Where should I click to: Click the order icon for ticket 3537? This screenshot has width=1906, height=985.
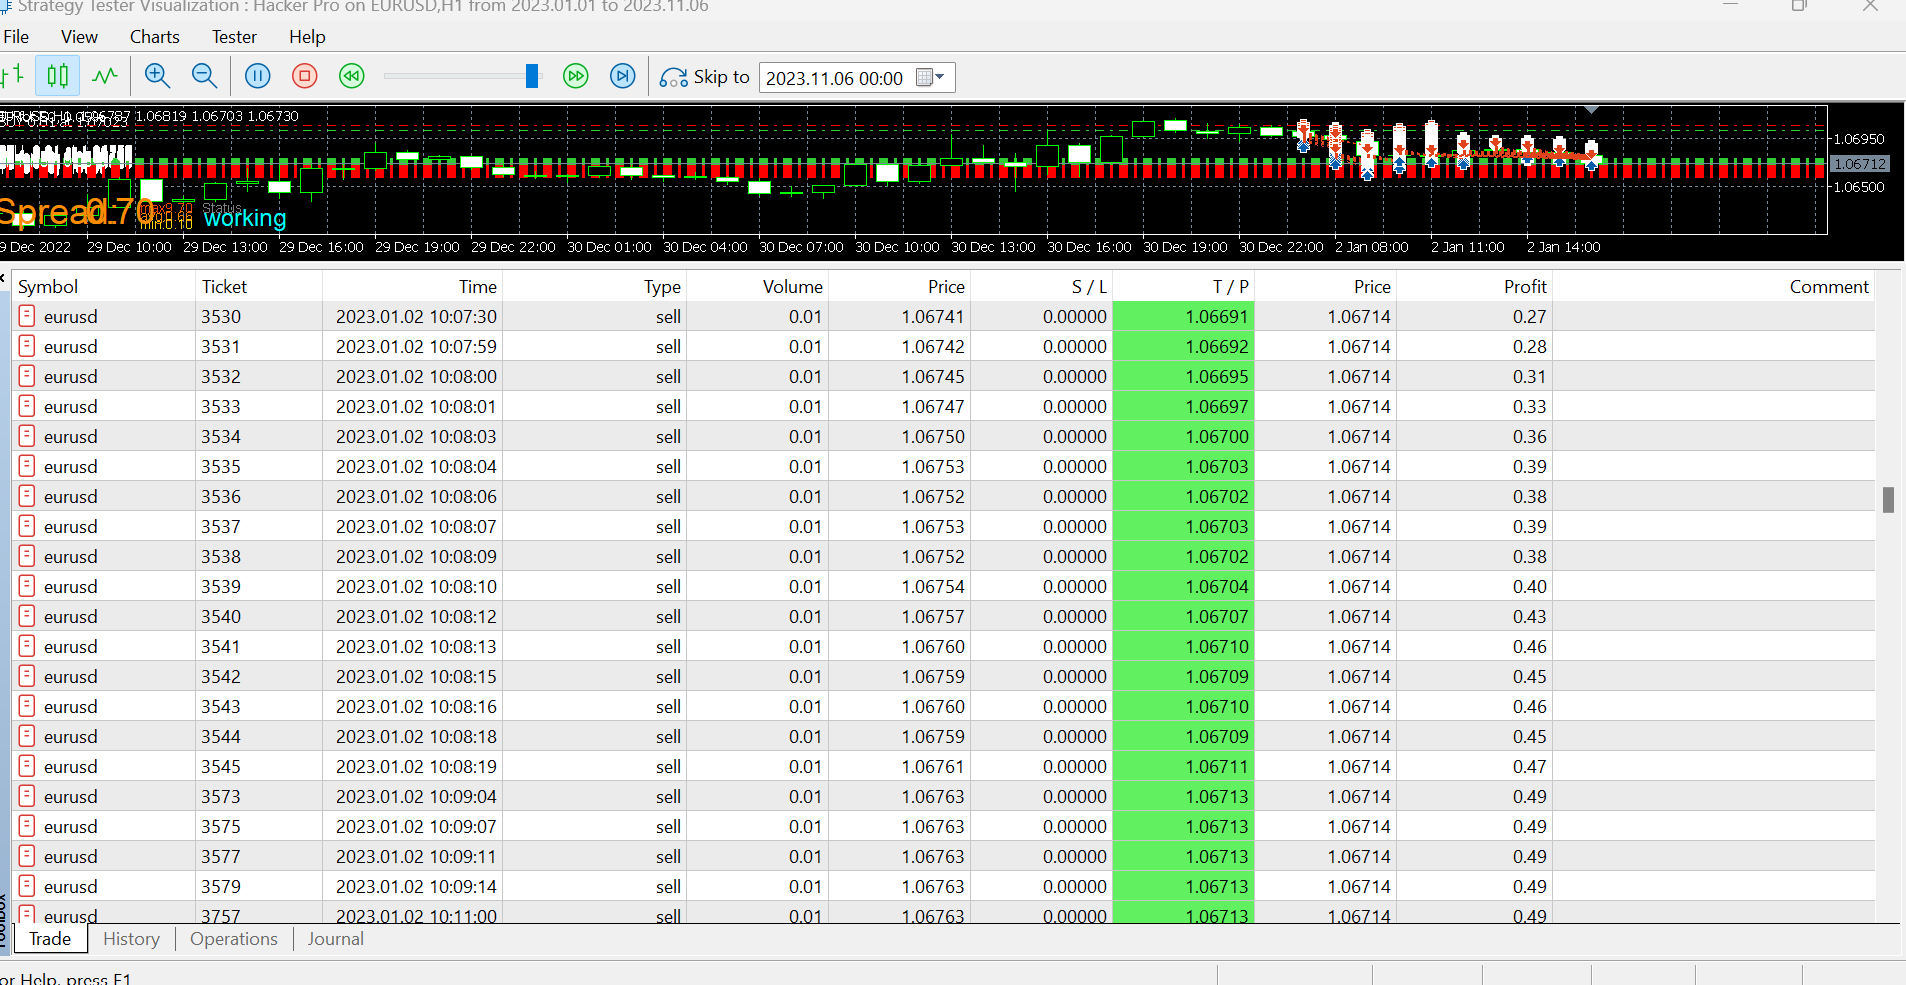coord(27,526)
